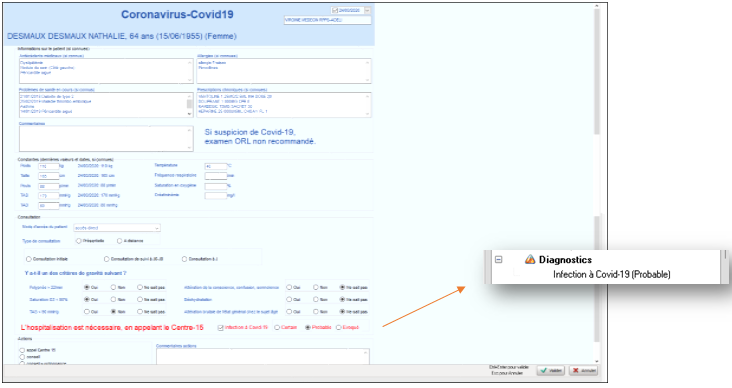Screen dimensions: 732x388
Task: Choose Consultation initiale radio button
Action: 29,259
